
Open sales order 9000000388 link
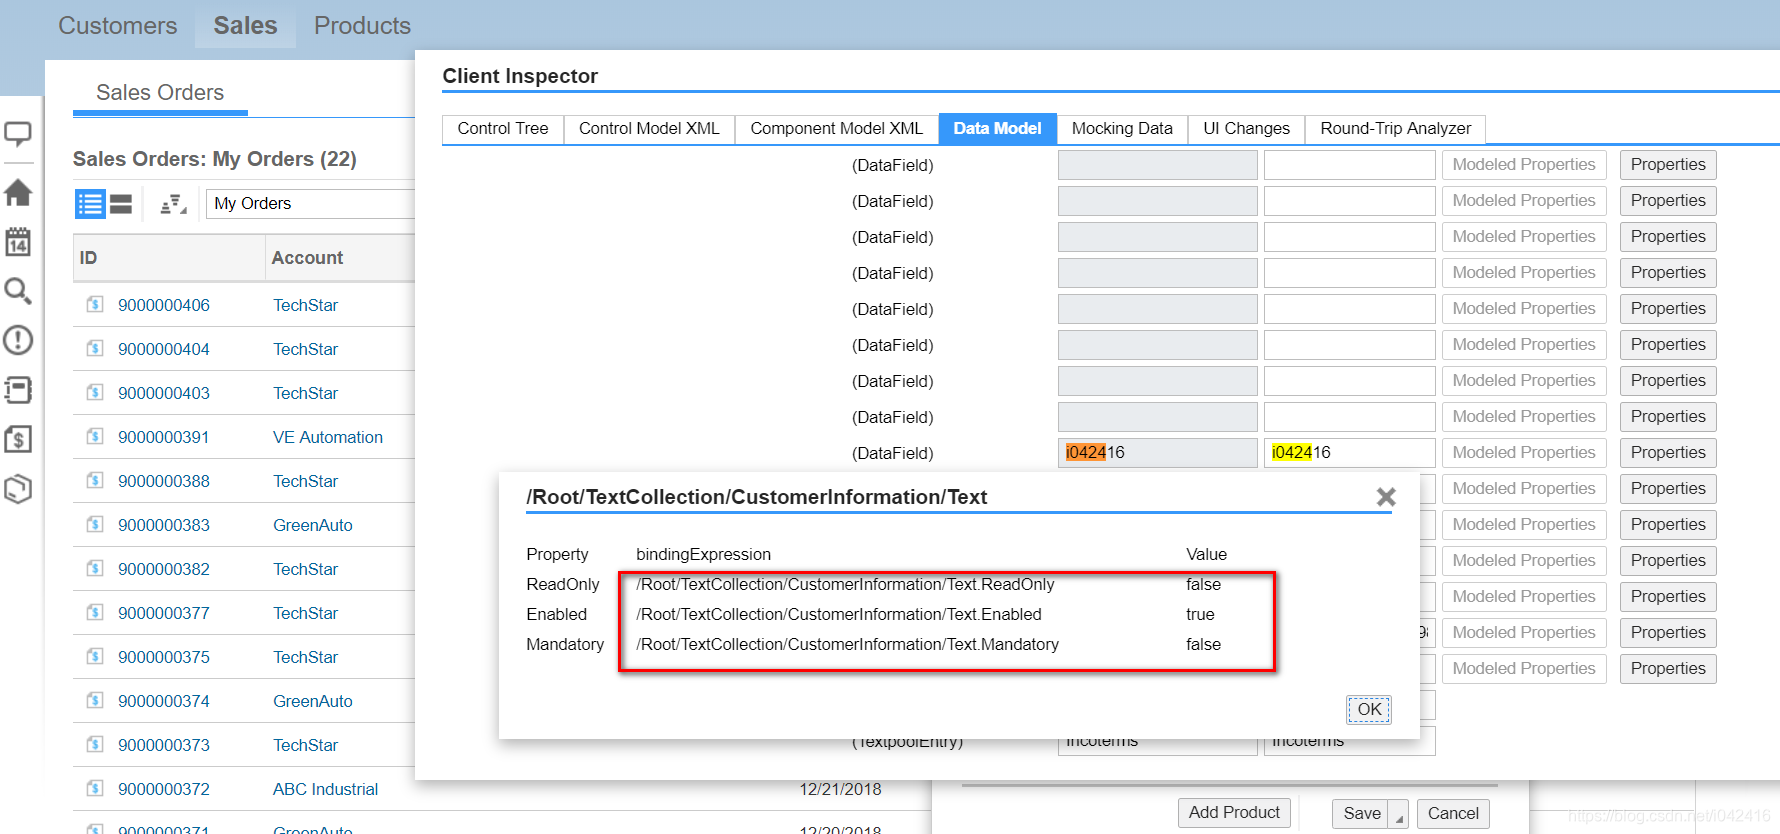(x=164, y=481)
